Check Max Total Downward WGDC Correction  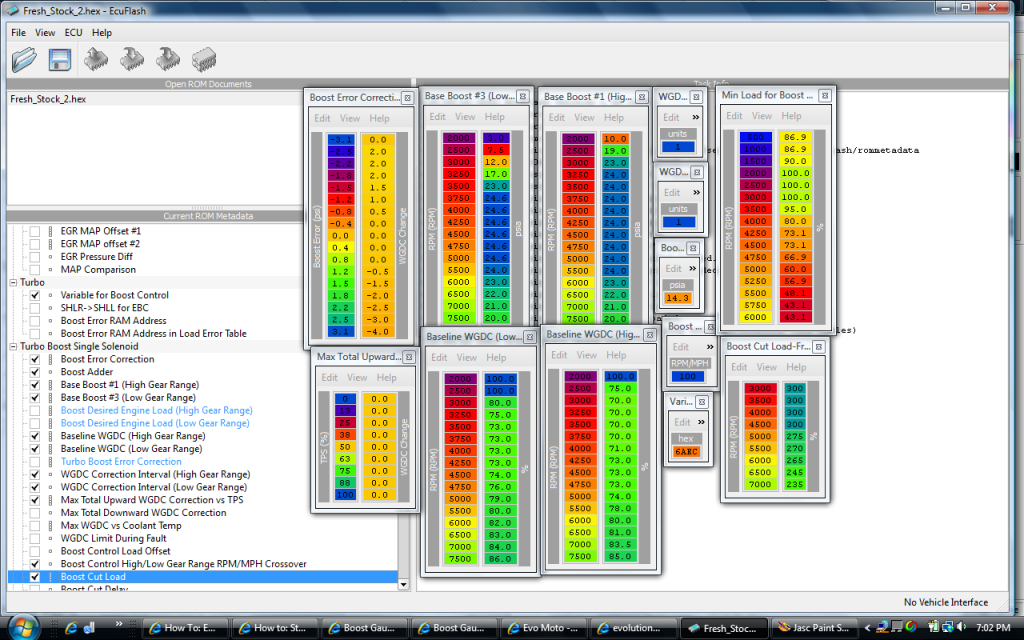(35, 513)
